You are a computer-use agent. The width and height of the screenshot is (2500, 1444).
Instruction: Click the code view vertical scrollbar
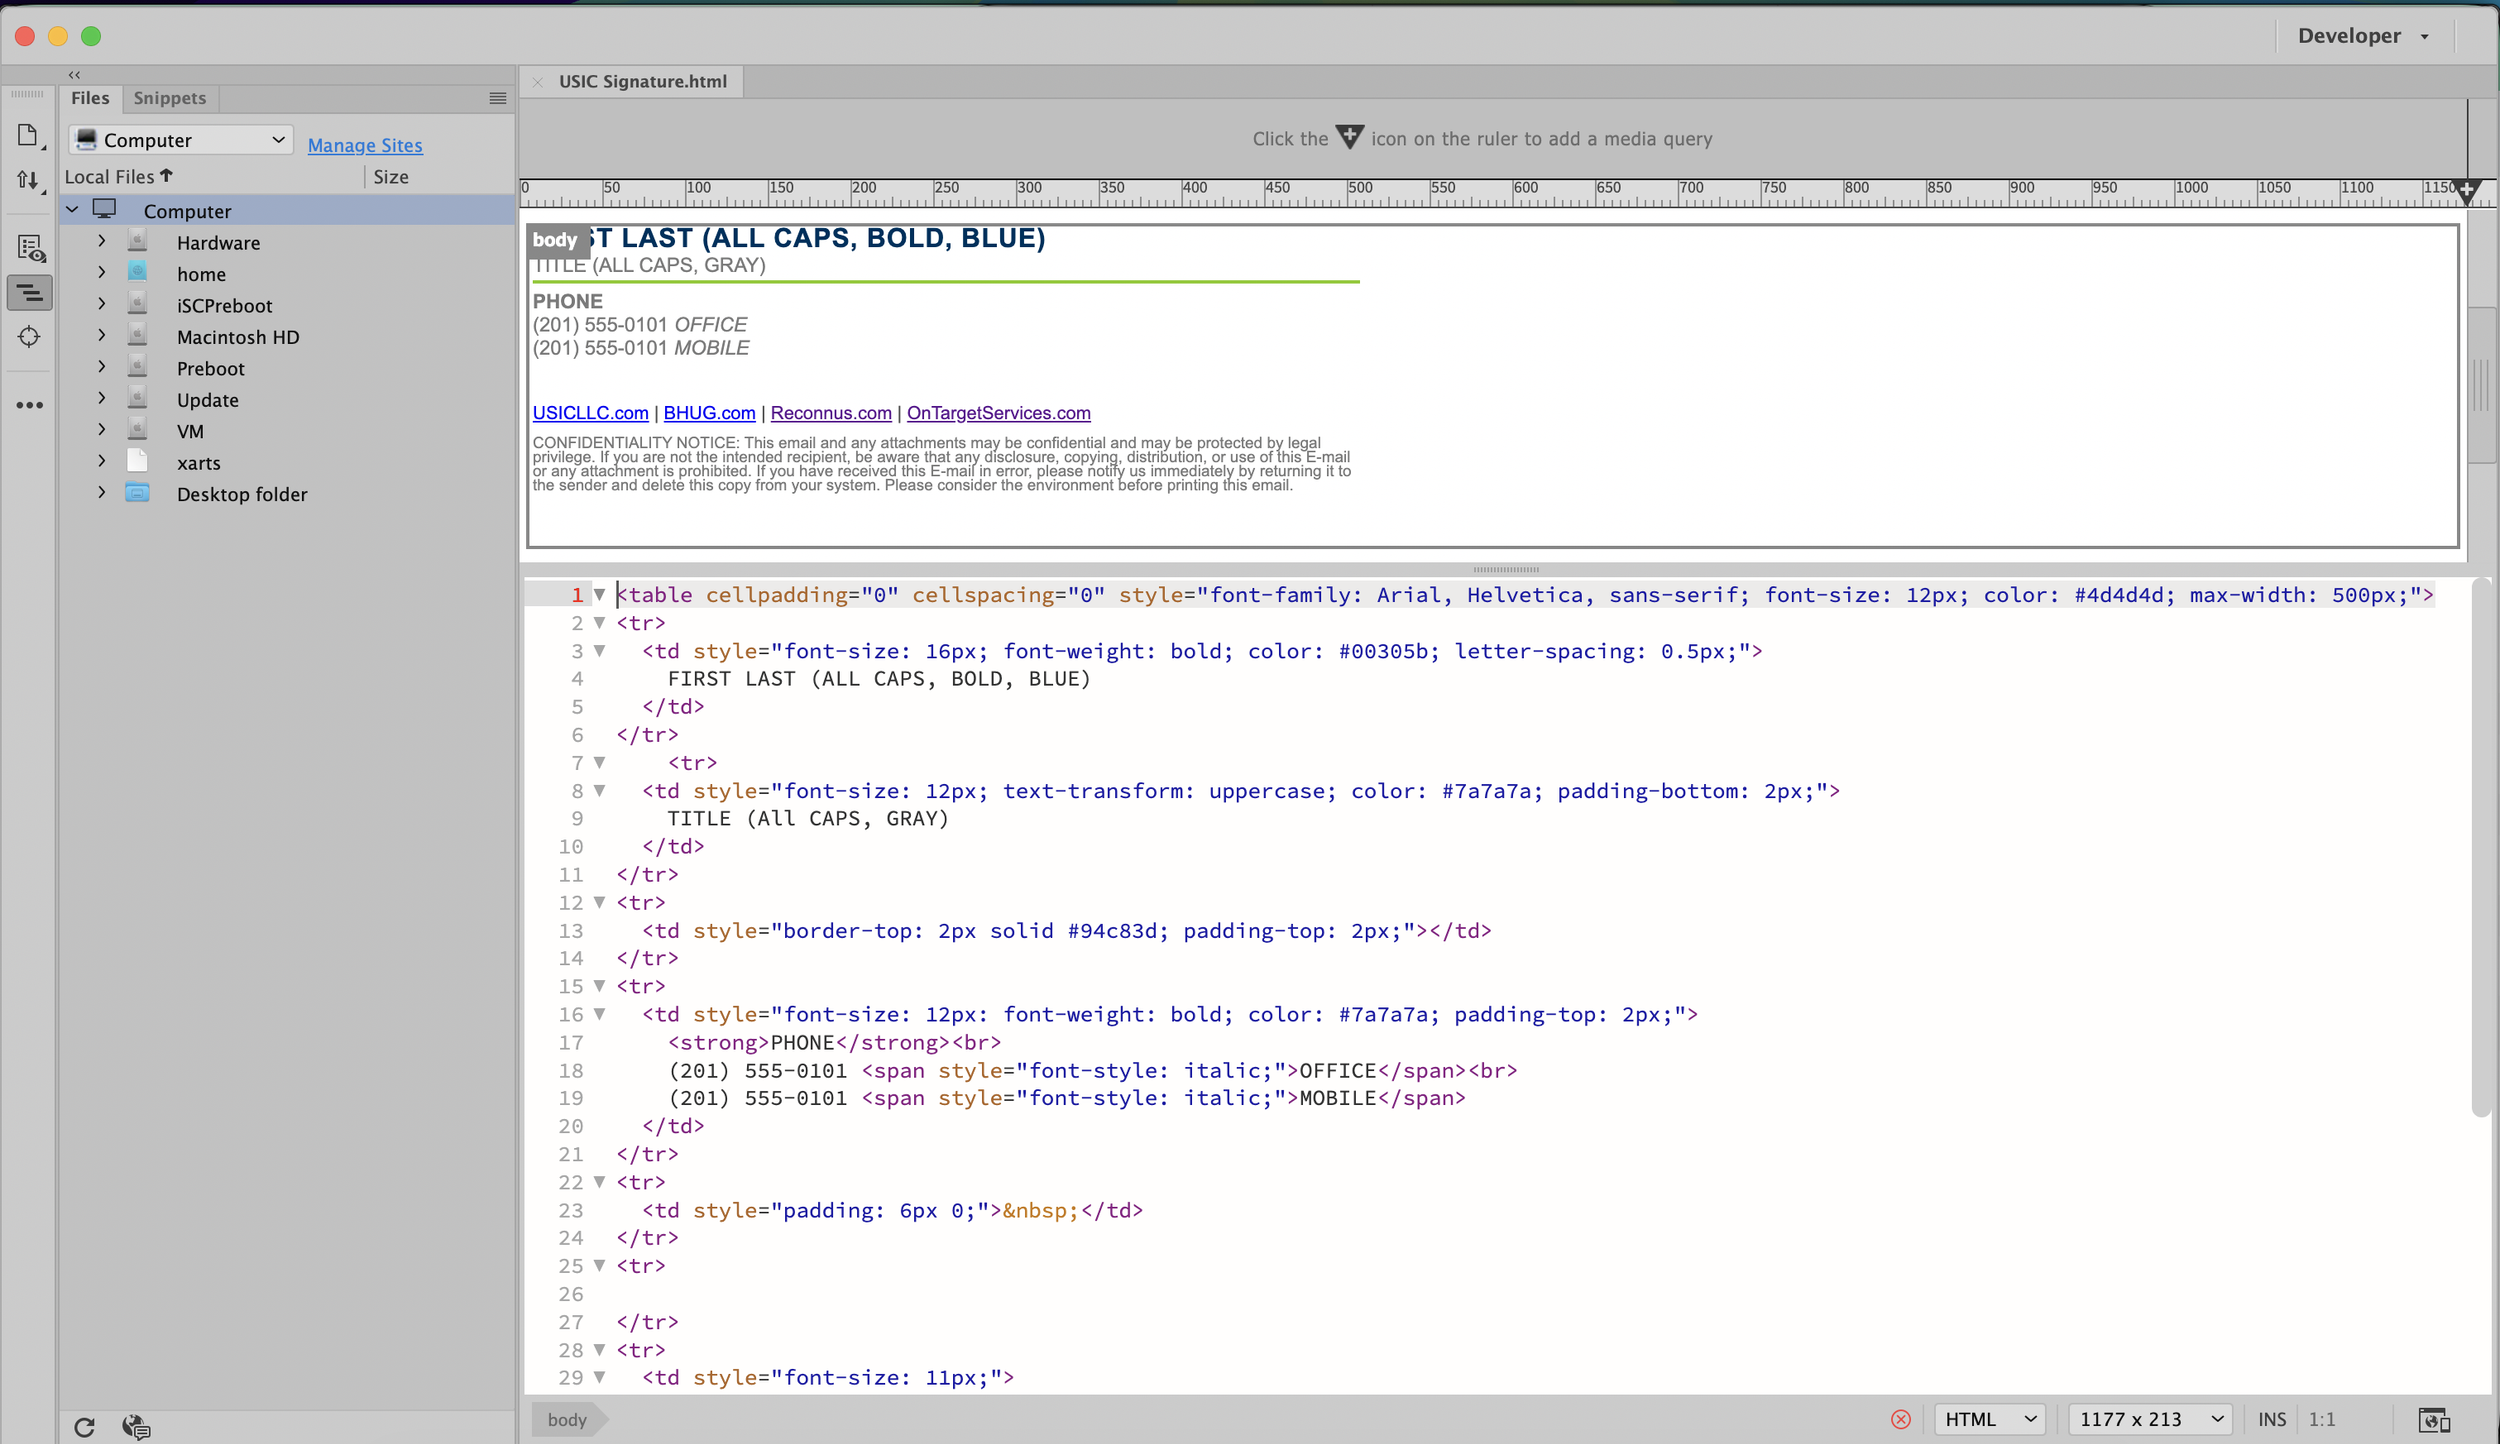coord(2480,848)
